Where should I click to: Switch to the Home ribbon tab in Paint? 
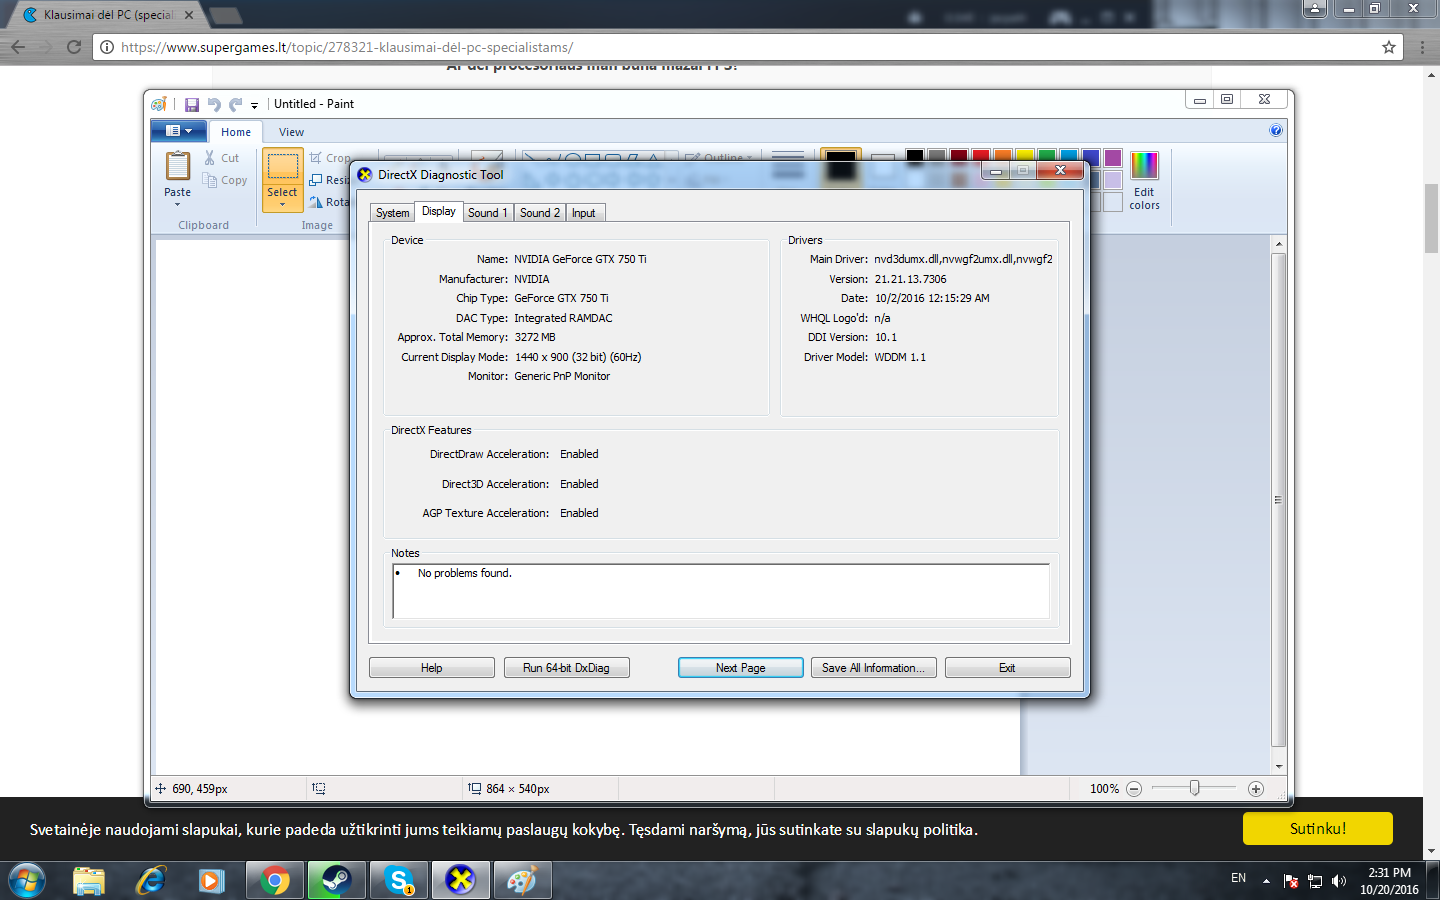[236, 132]
